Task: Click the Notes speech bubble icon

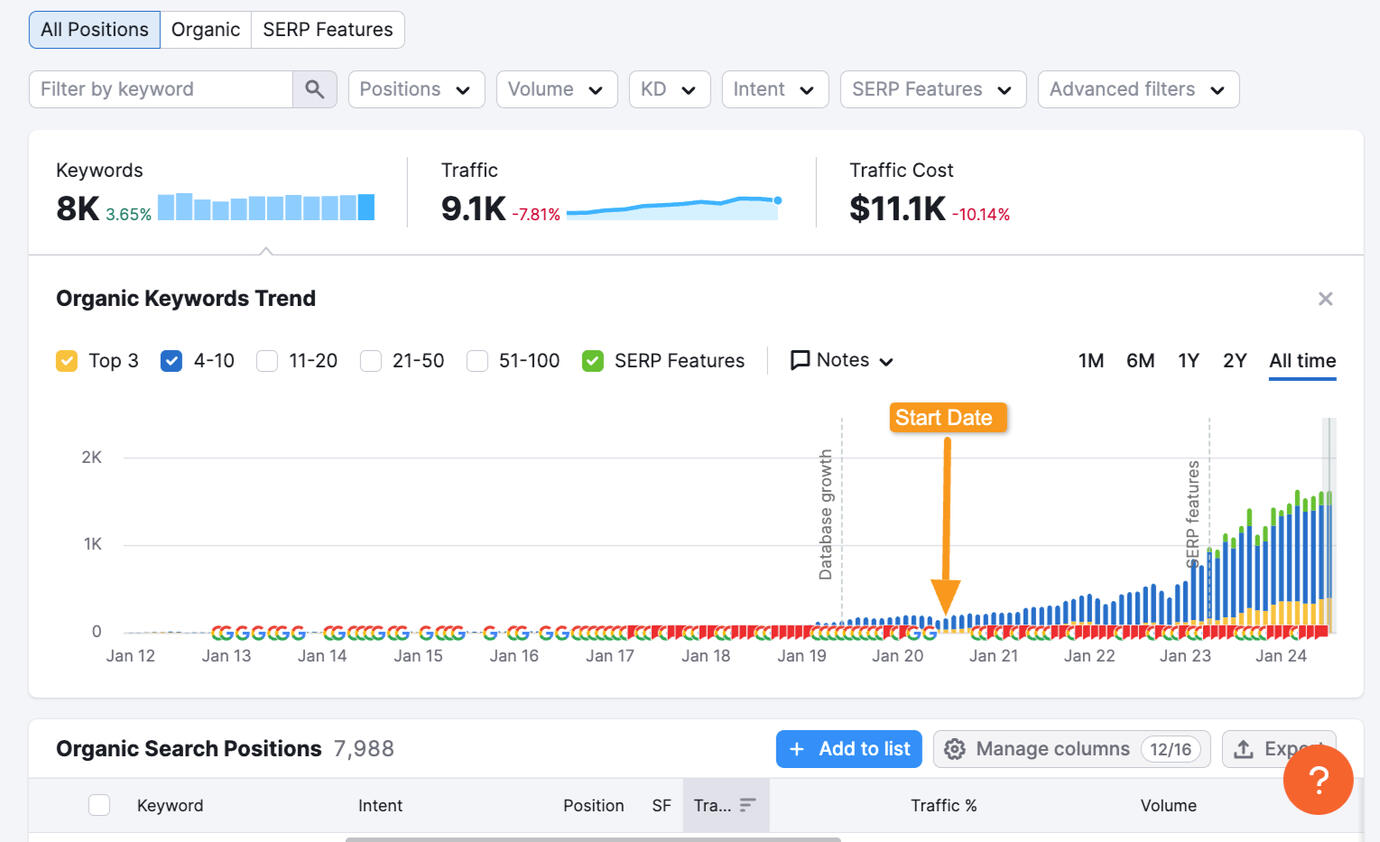Action: pos(800,360)
